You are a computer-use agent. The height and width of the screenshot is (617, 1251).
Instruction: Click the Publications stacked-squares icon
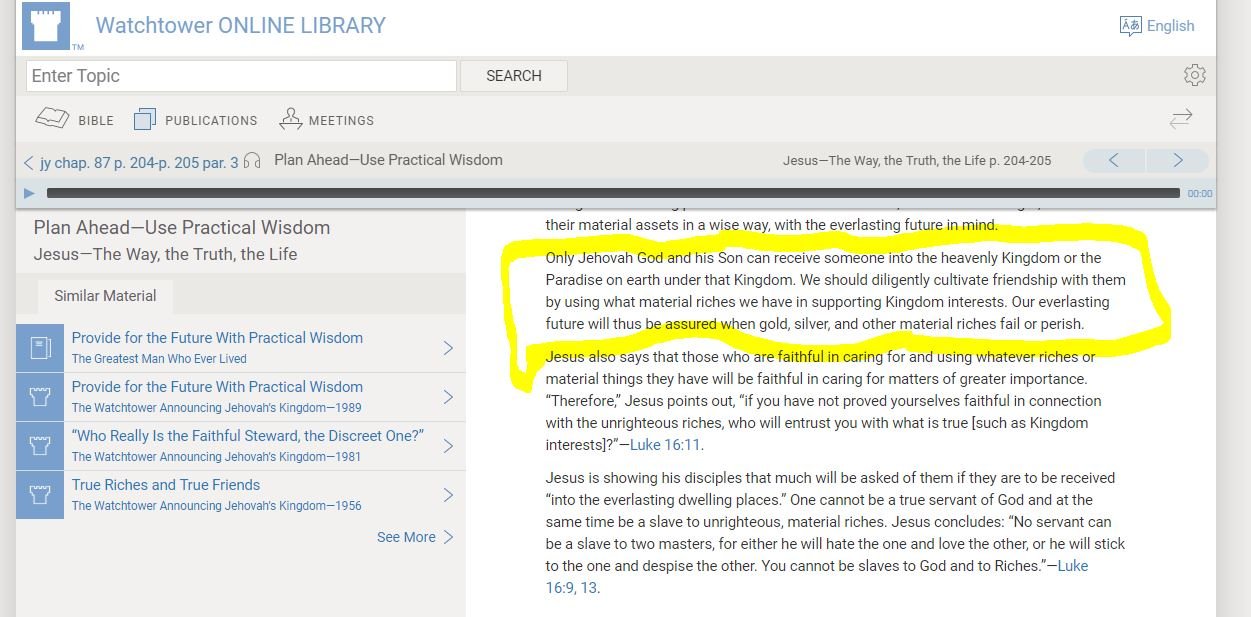(145, 120)
